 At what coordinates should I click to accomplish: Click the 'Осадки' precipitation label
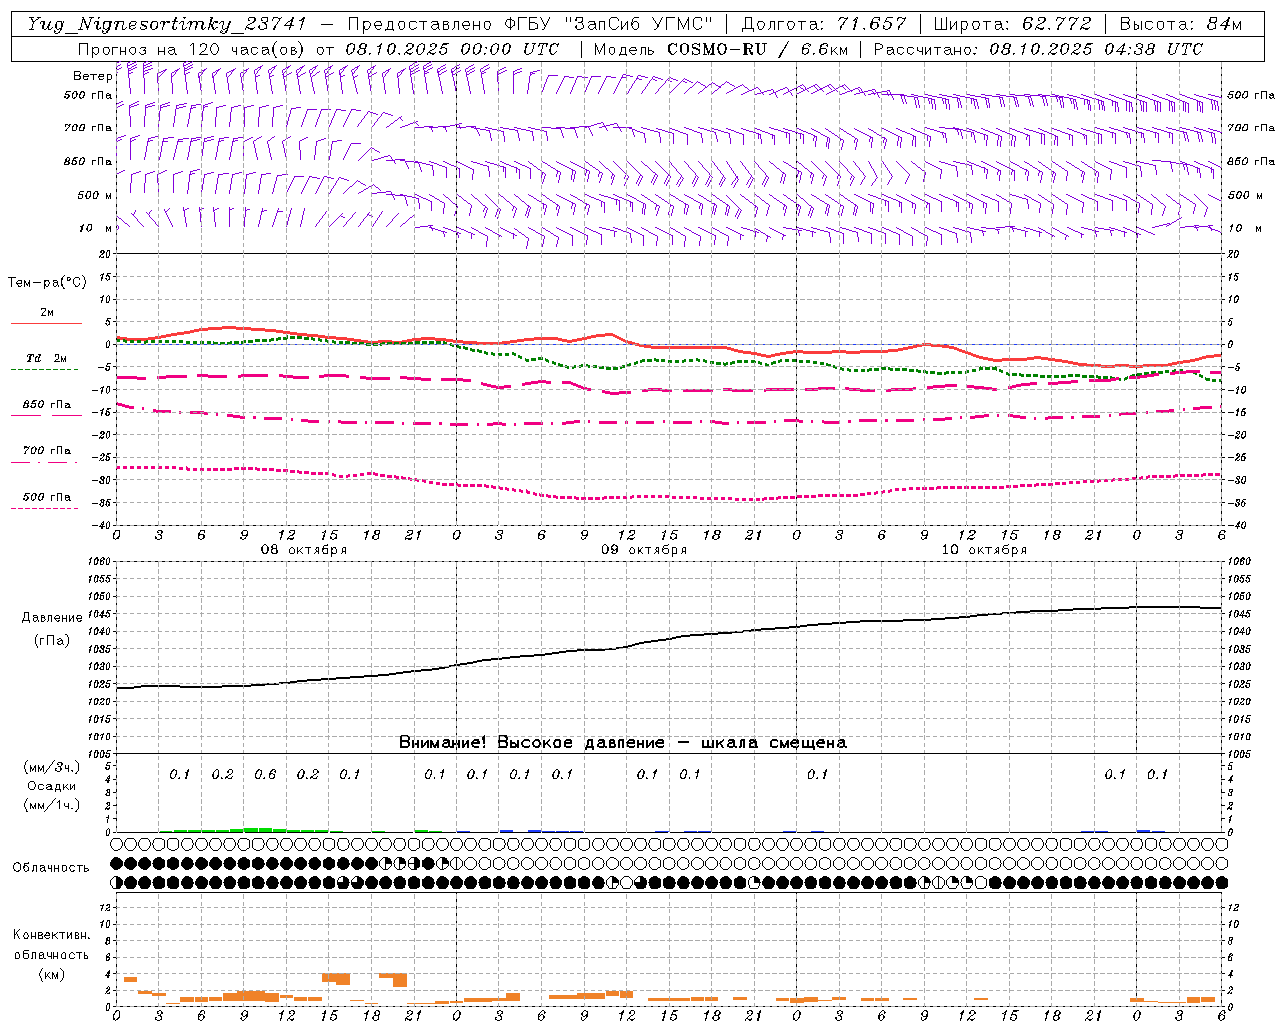point(51,786)
